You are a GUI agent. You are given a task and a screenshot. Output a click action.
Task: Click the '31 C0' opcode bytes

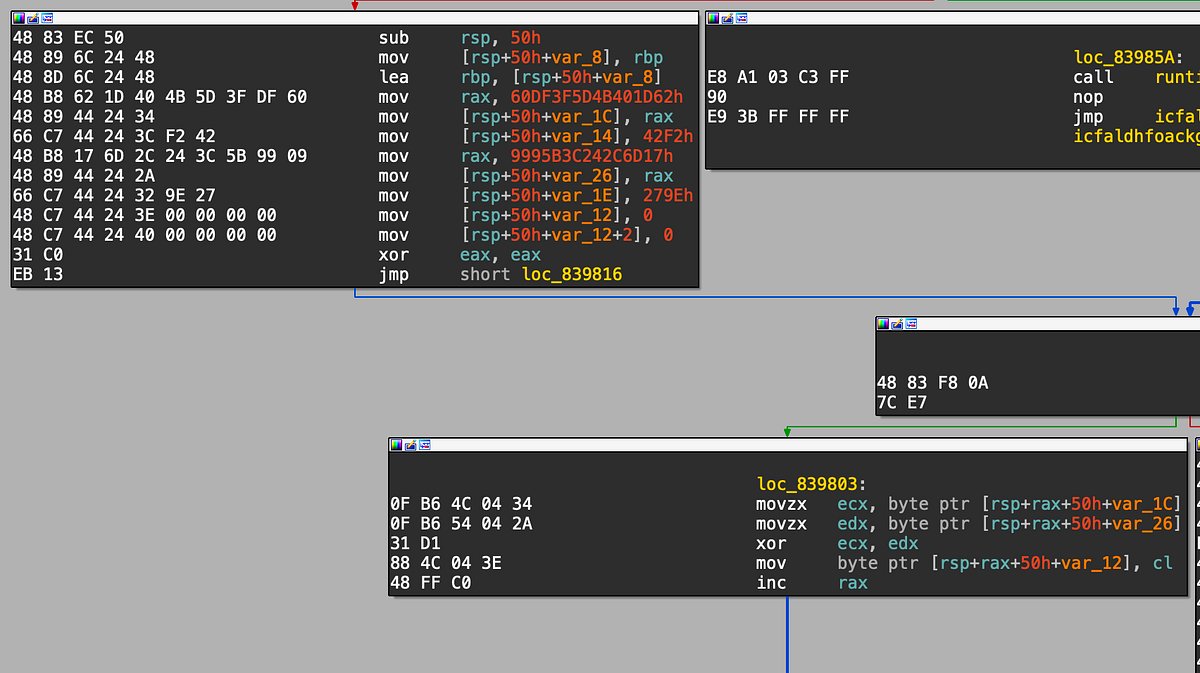coord(38,255)
